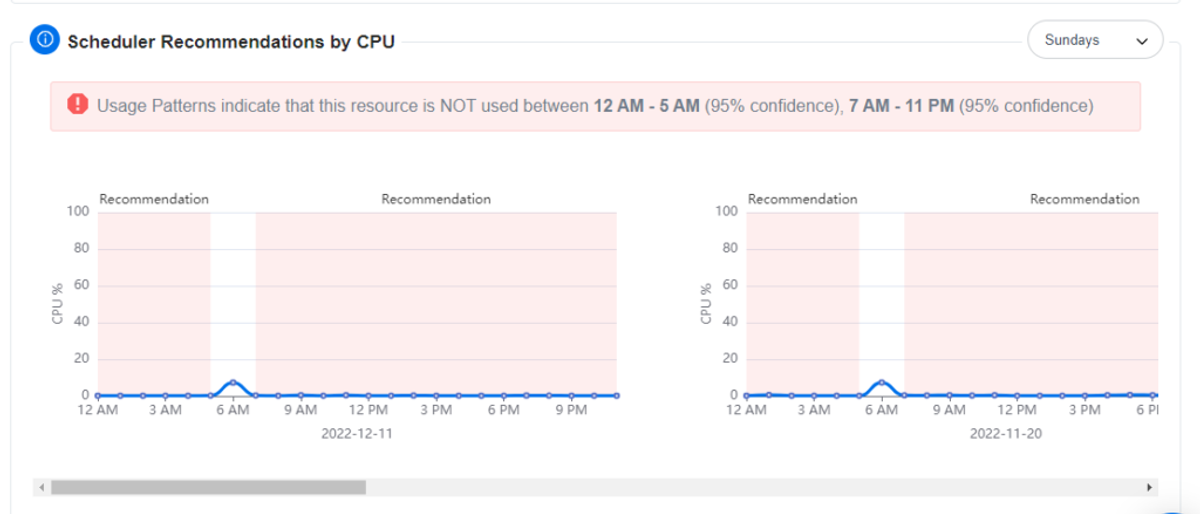Click the blue info icon beside Scheduler Recommendations
The width and height of the screenshot is (1200, 514).
[x=45, y=40]
